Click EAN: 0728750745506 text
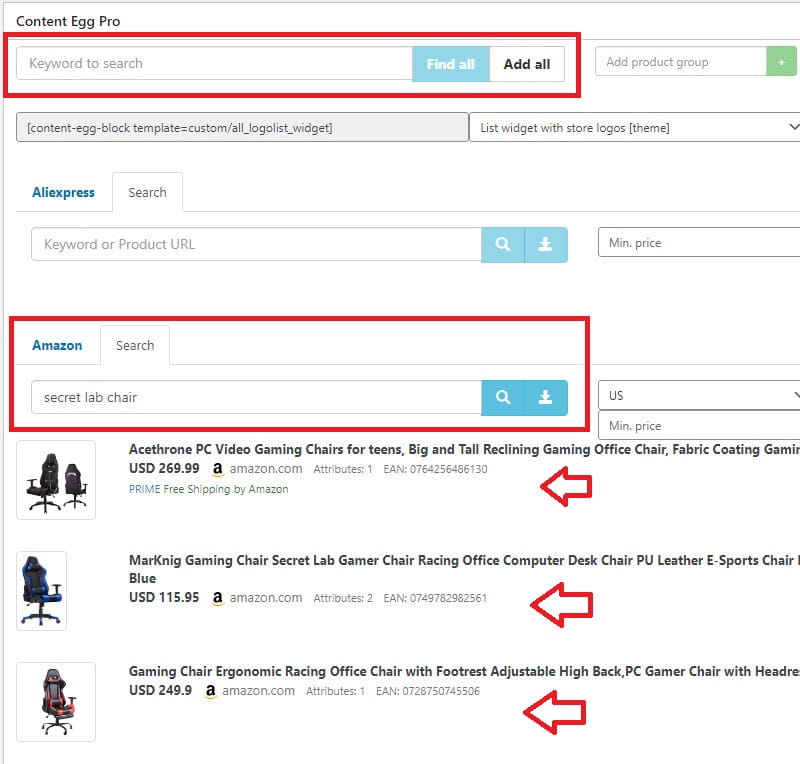The height and width of the screenshot is (764, 800). point(428,691)
